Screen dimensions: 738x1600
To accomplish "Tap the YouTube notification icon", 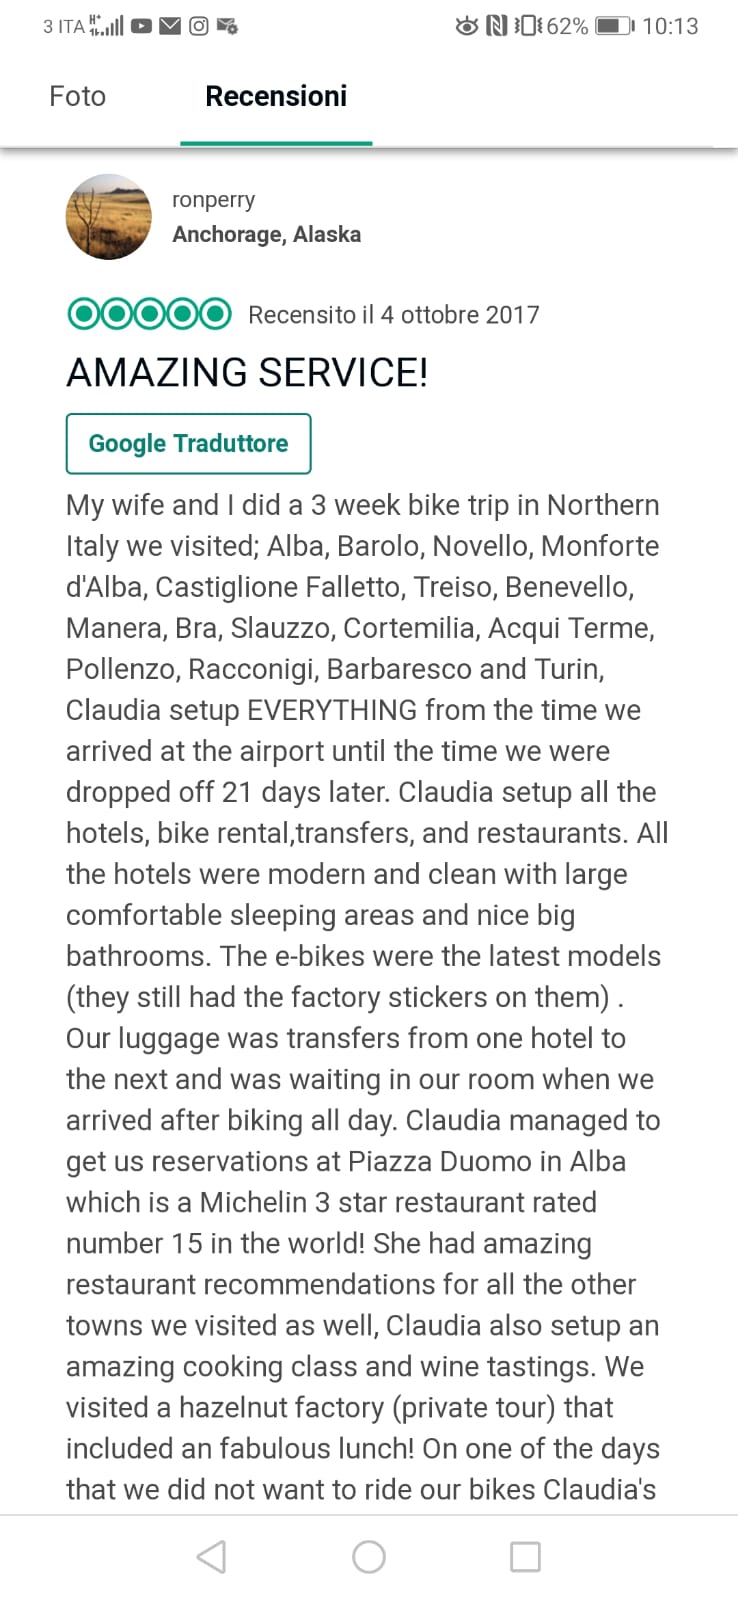I will pos(141,26).
